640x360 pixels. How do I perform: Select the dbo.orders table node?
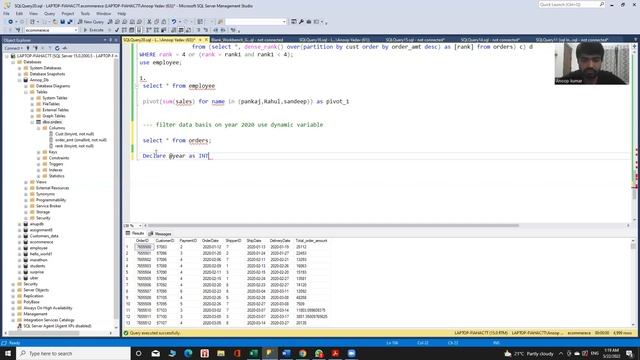[x=52, y=122]
